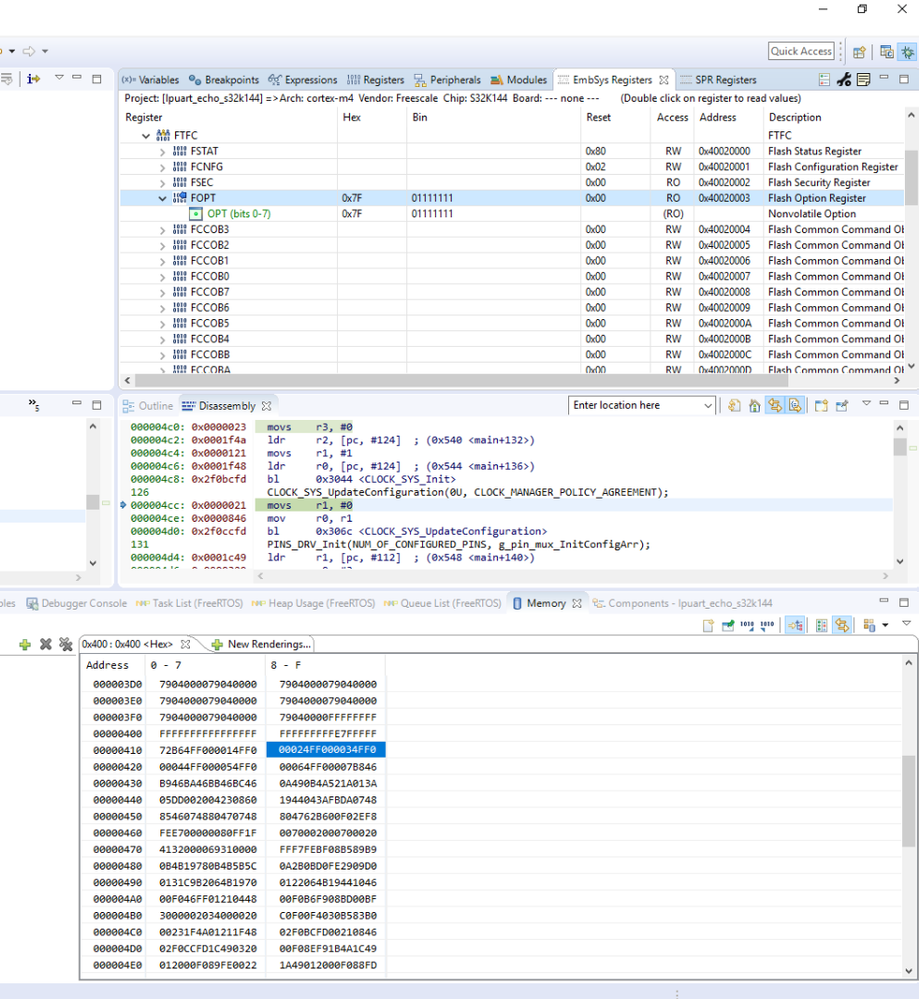The width and height of the screenshot is (919, 999).
Task: Click New Memory View icon in Memory toolbar
Action: [x=708, y=626]
